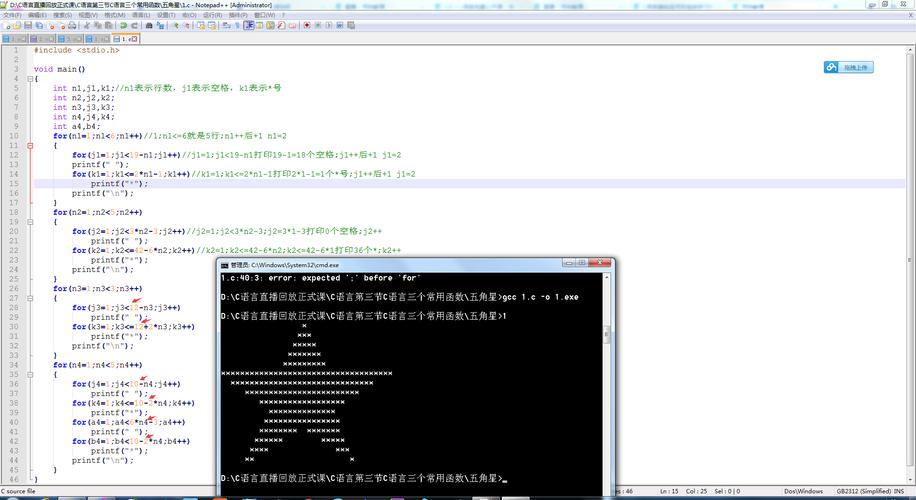The image size is (916, 500).
Task: Toggle the highlighted Indent Guide icon
Action: [249, 26]
